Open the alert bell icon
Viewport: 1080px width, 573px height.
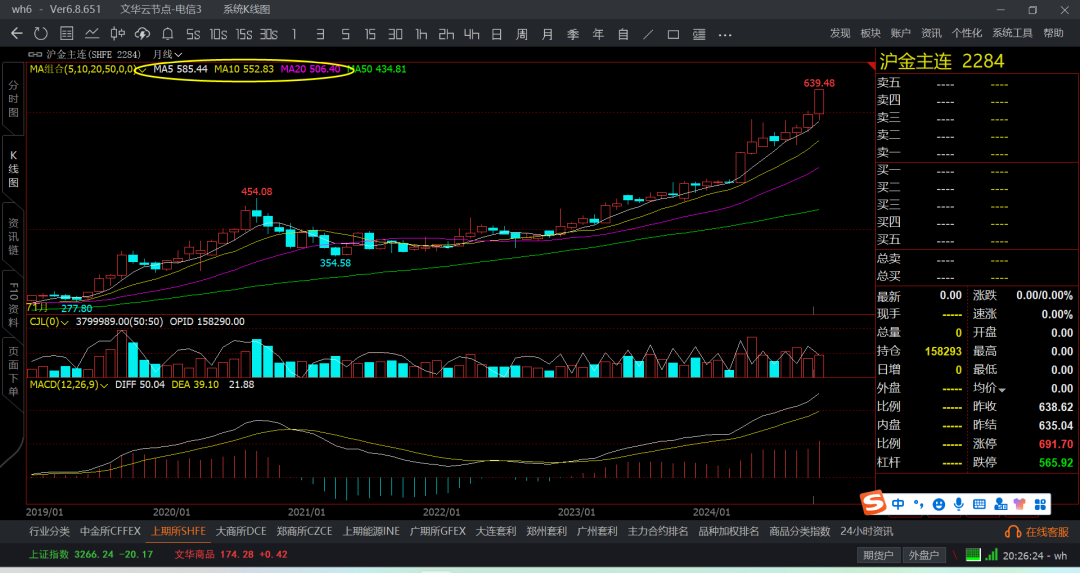coord(167,33)
